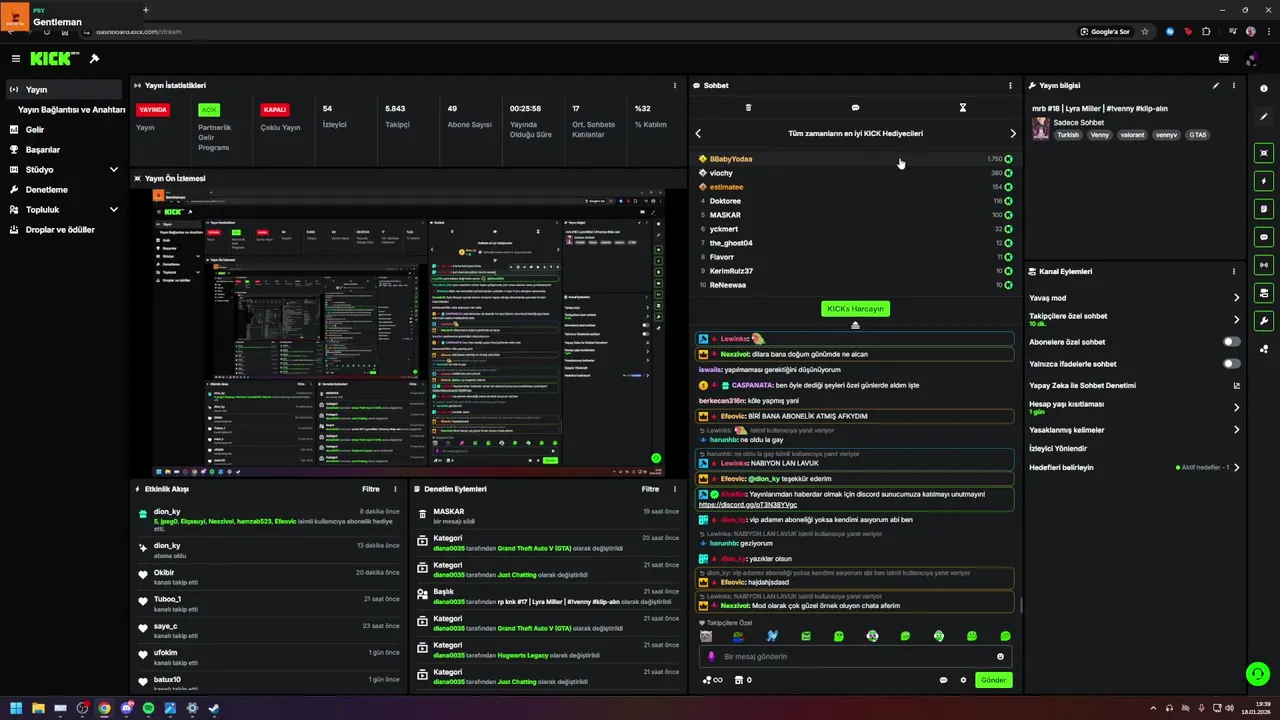
Task: Click note widget icon in right sidebar
Action: point(1264,209)
